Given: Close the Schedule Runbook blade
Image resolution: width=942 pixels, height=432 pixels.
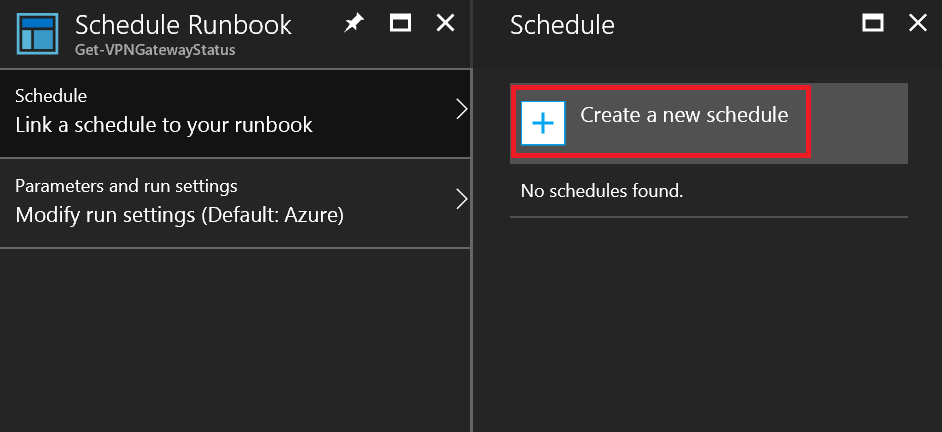Looking at the screenshot, I should pos(446,23).
